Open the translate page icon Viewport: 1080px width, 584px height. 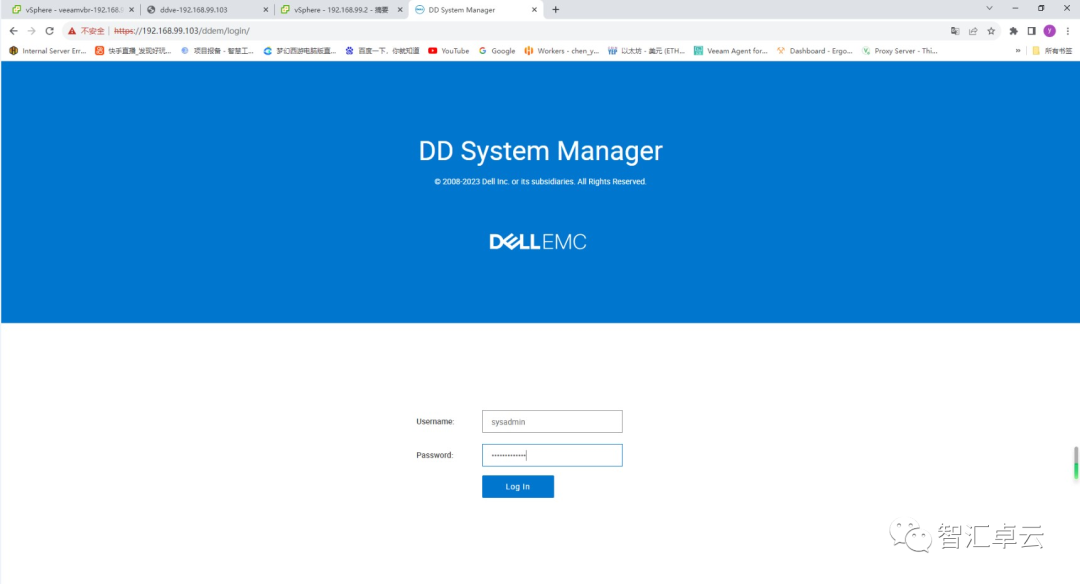[955, 31]
